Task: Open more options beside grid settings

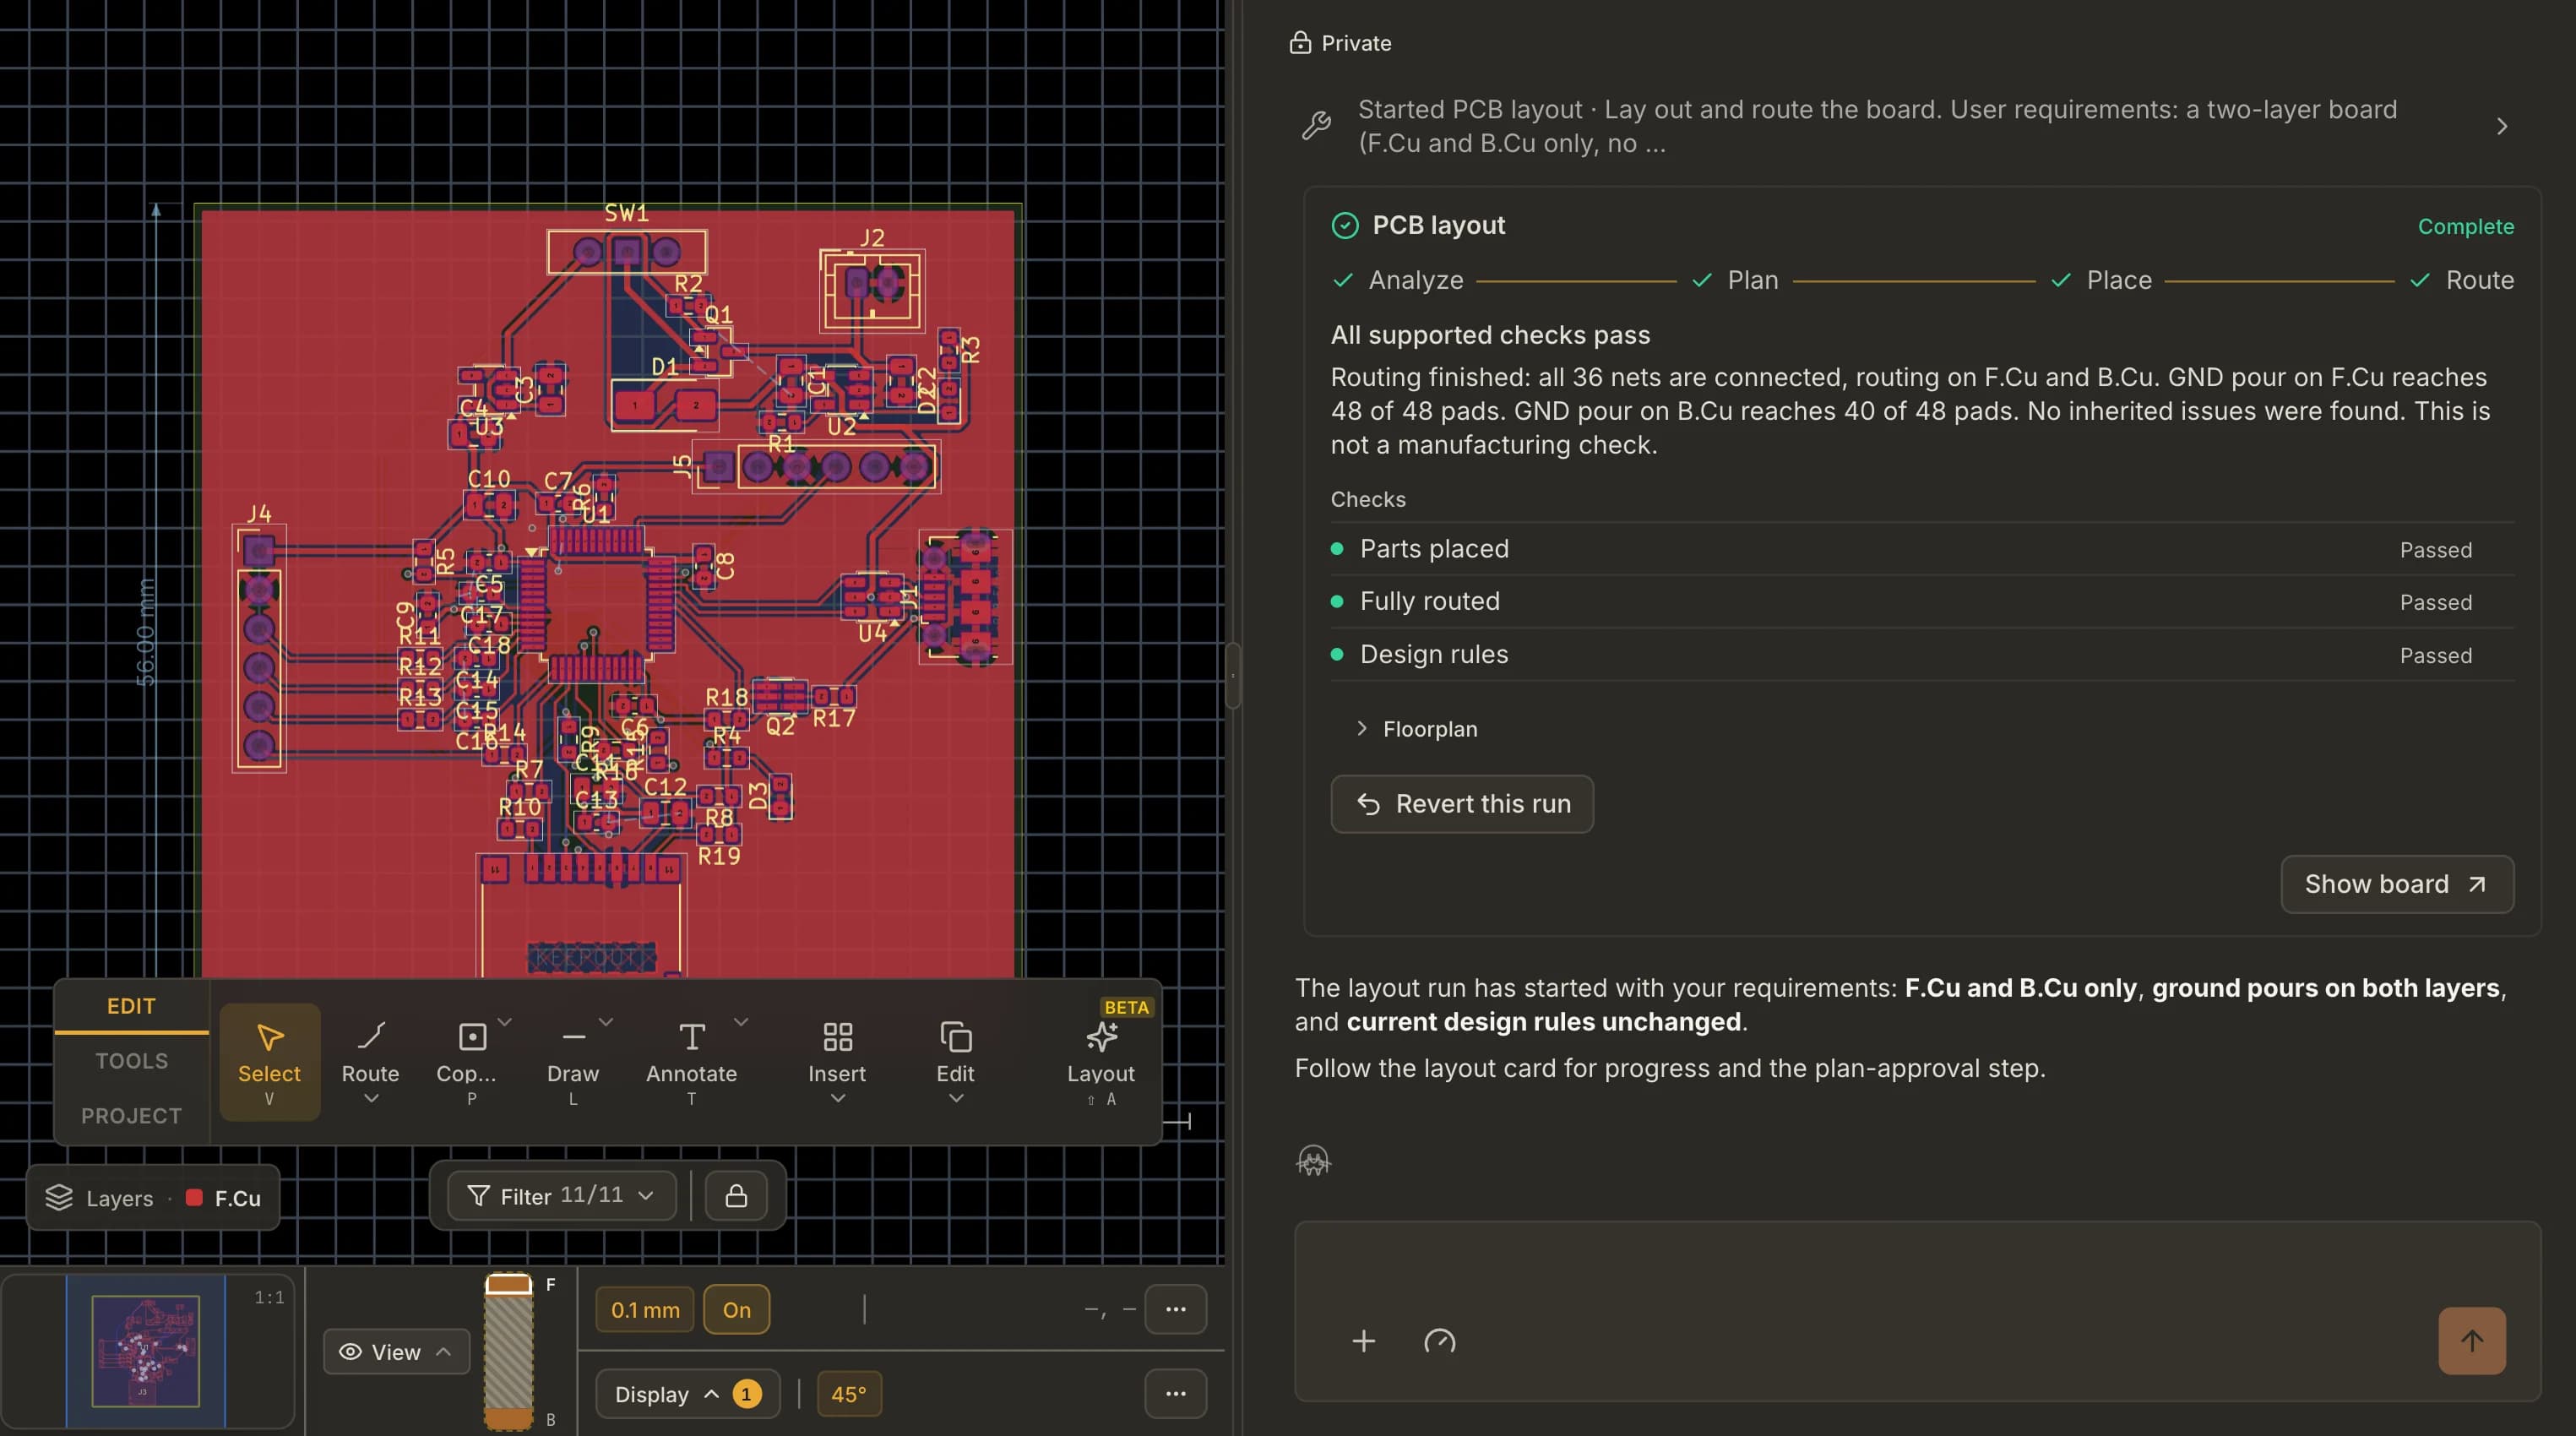Action: (1175, 1309)
